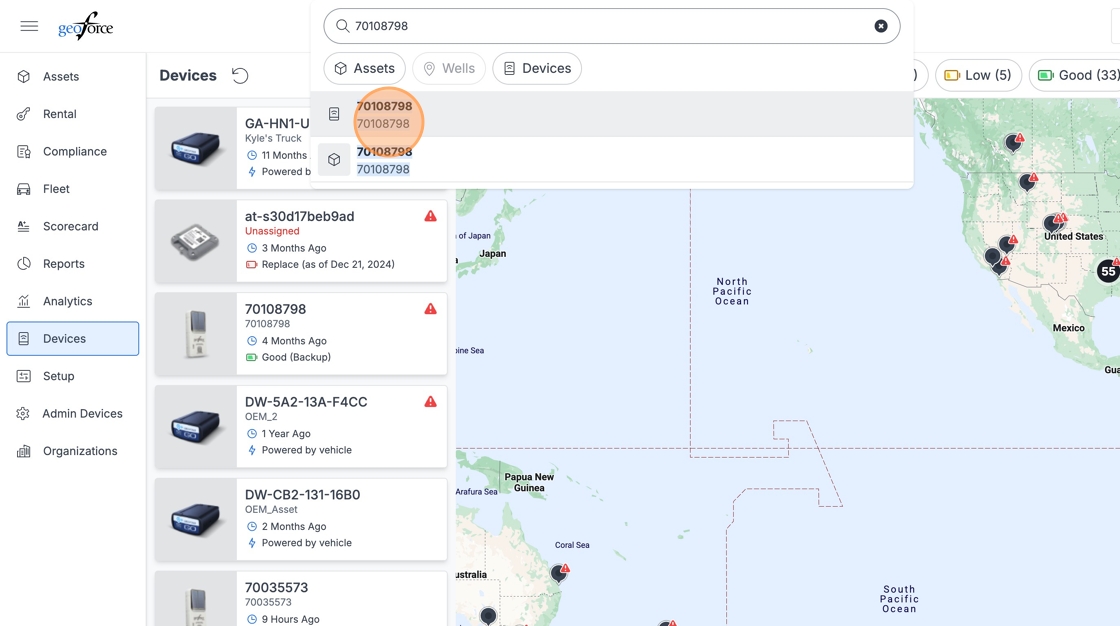Click the Good battery filter button

point(1077,75)
